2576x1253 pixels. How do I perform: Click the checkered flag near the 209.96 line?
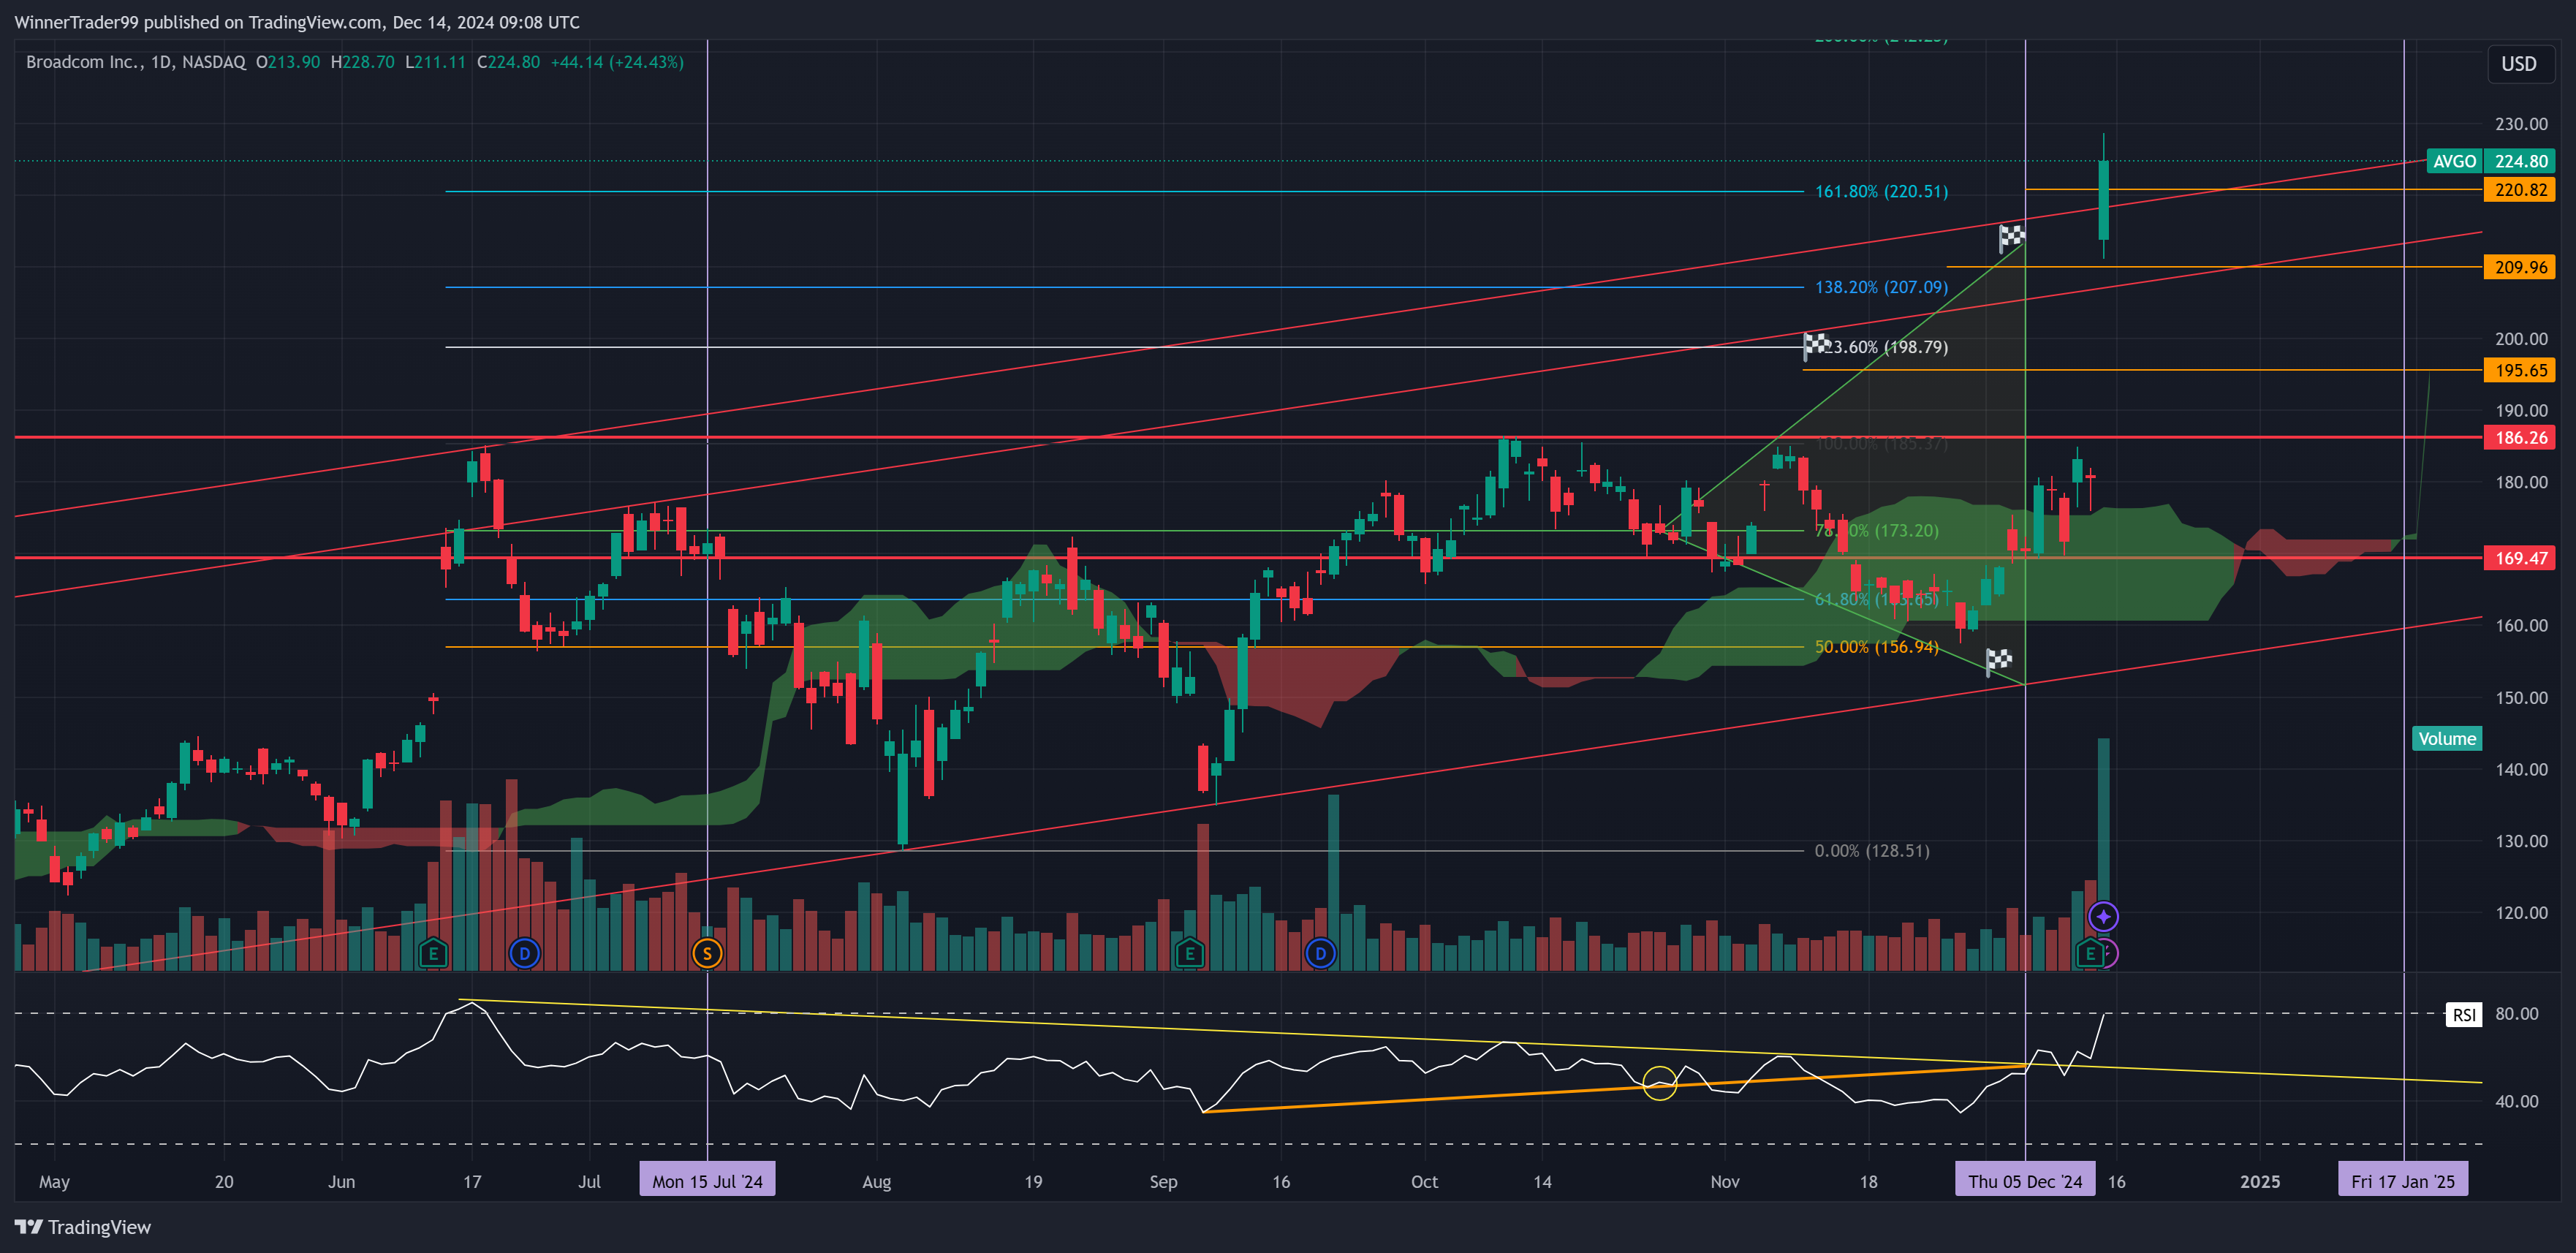[2011, 238]
